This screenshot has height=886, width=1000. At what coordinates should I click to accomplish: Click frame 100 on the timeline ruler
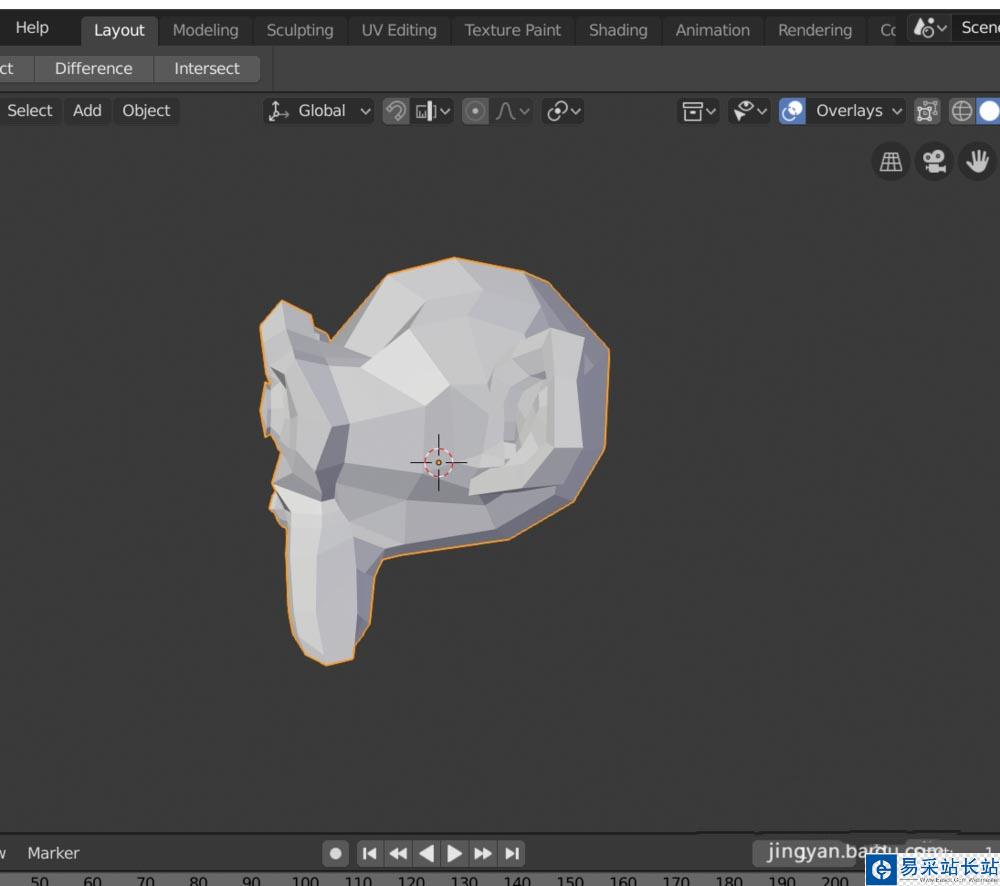(x=305, y=881)
